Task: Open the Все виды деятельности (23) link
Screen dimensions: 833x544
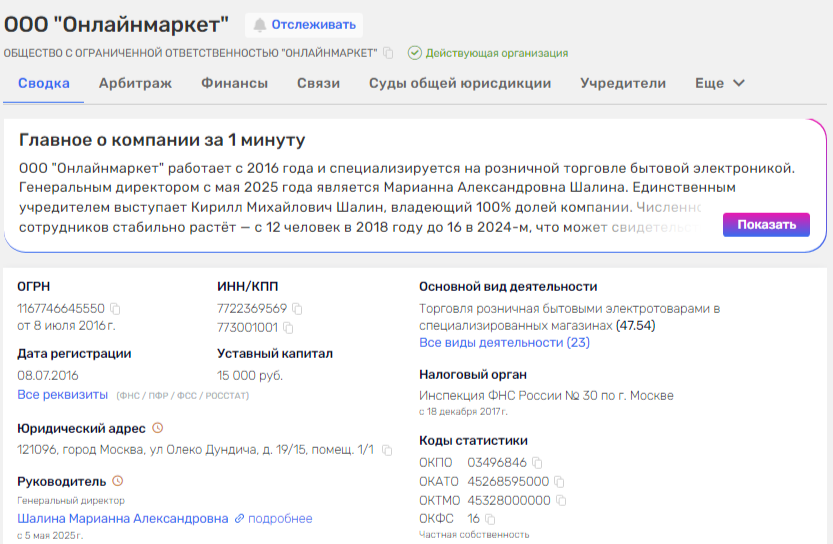Action: 504,342
